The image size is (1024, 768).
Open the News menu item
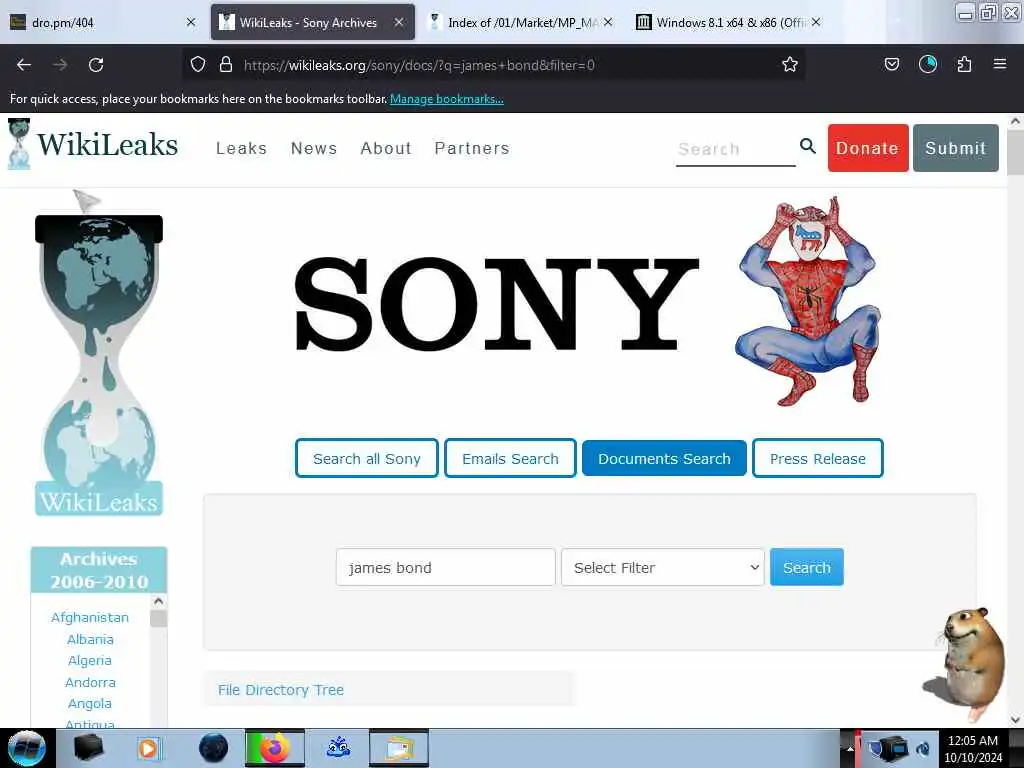click(314, 148)
